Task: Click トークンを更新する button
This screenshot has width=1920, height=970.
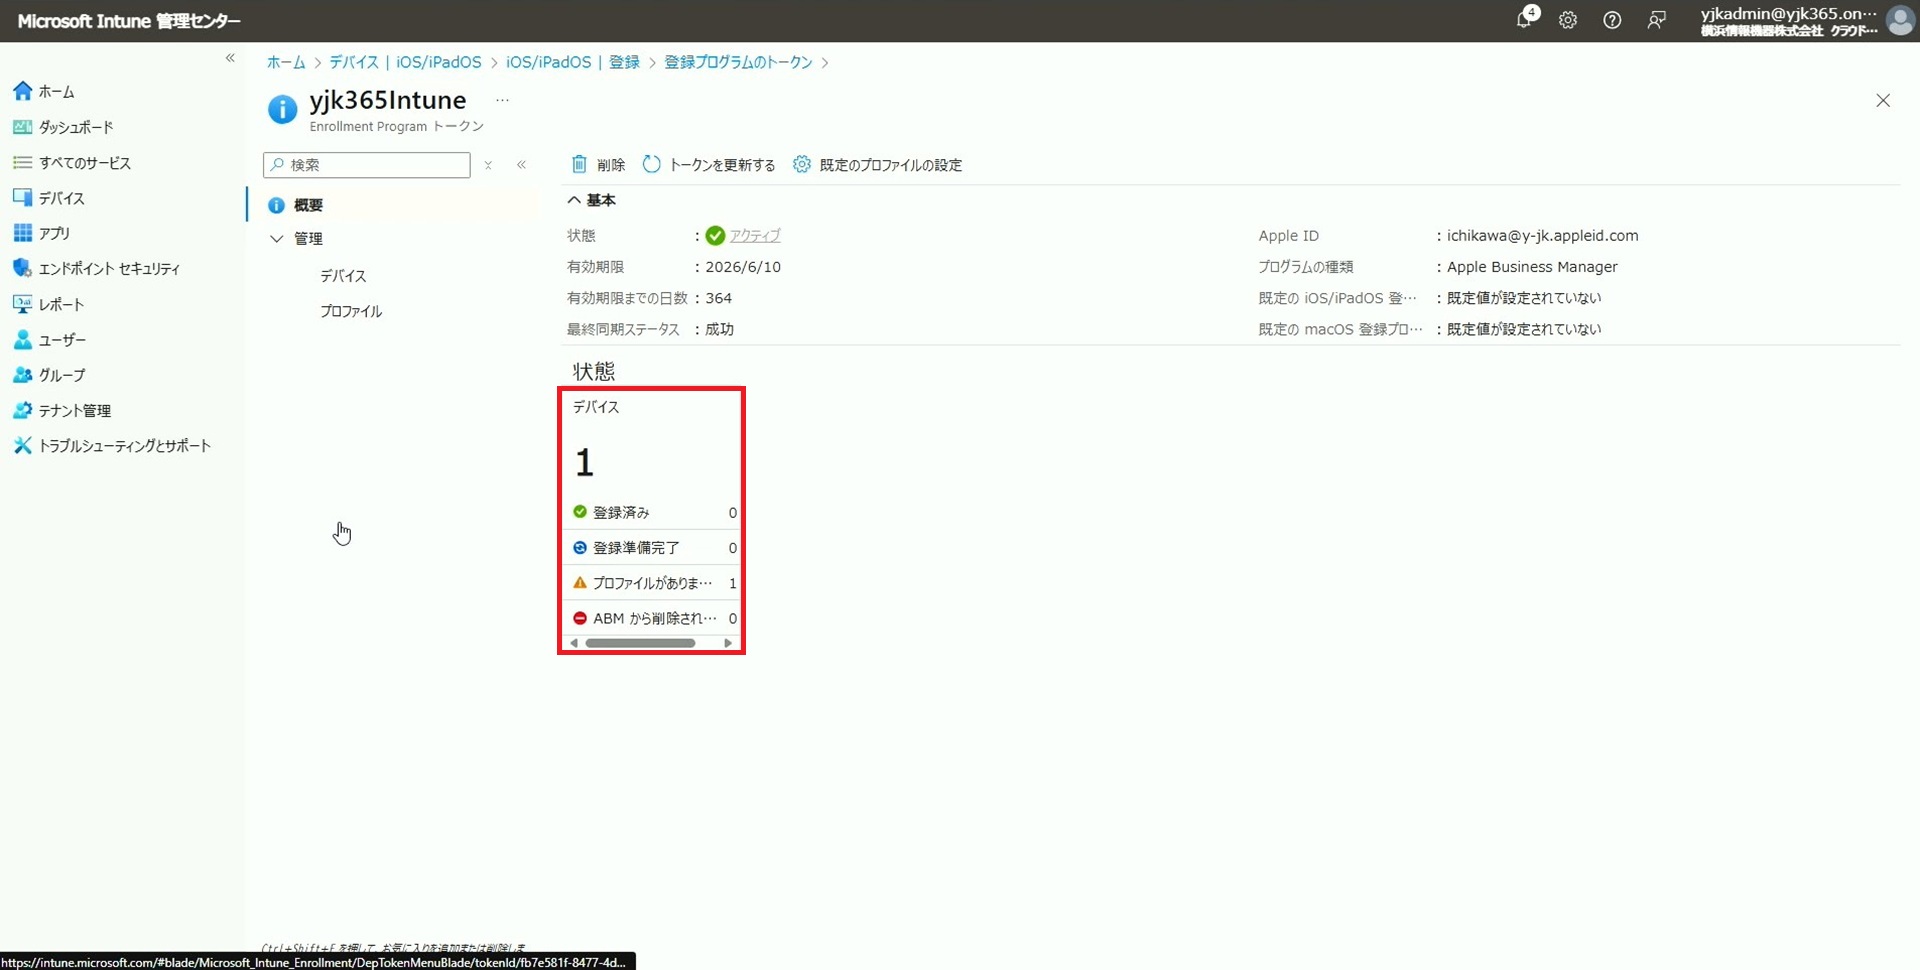Action: [x=709, y=165]
